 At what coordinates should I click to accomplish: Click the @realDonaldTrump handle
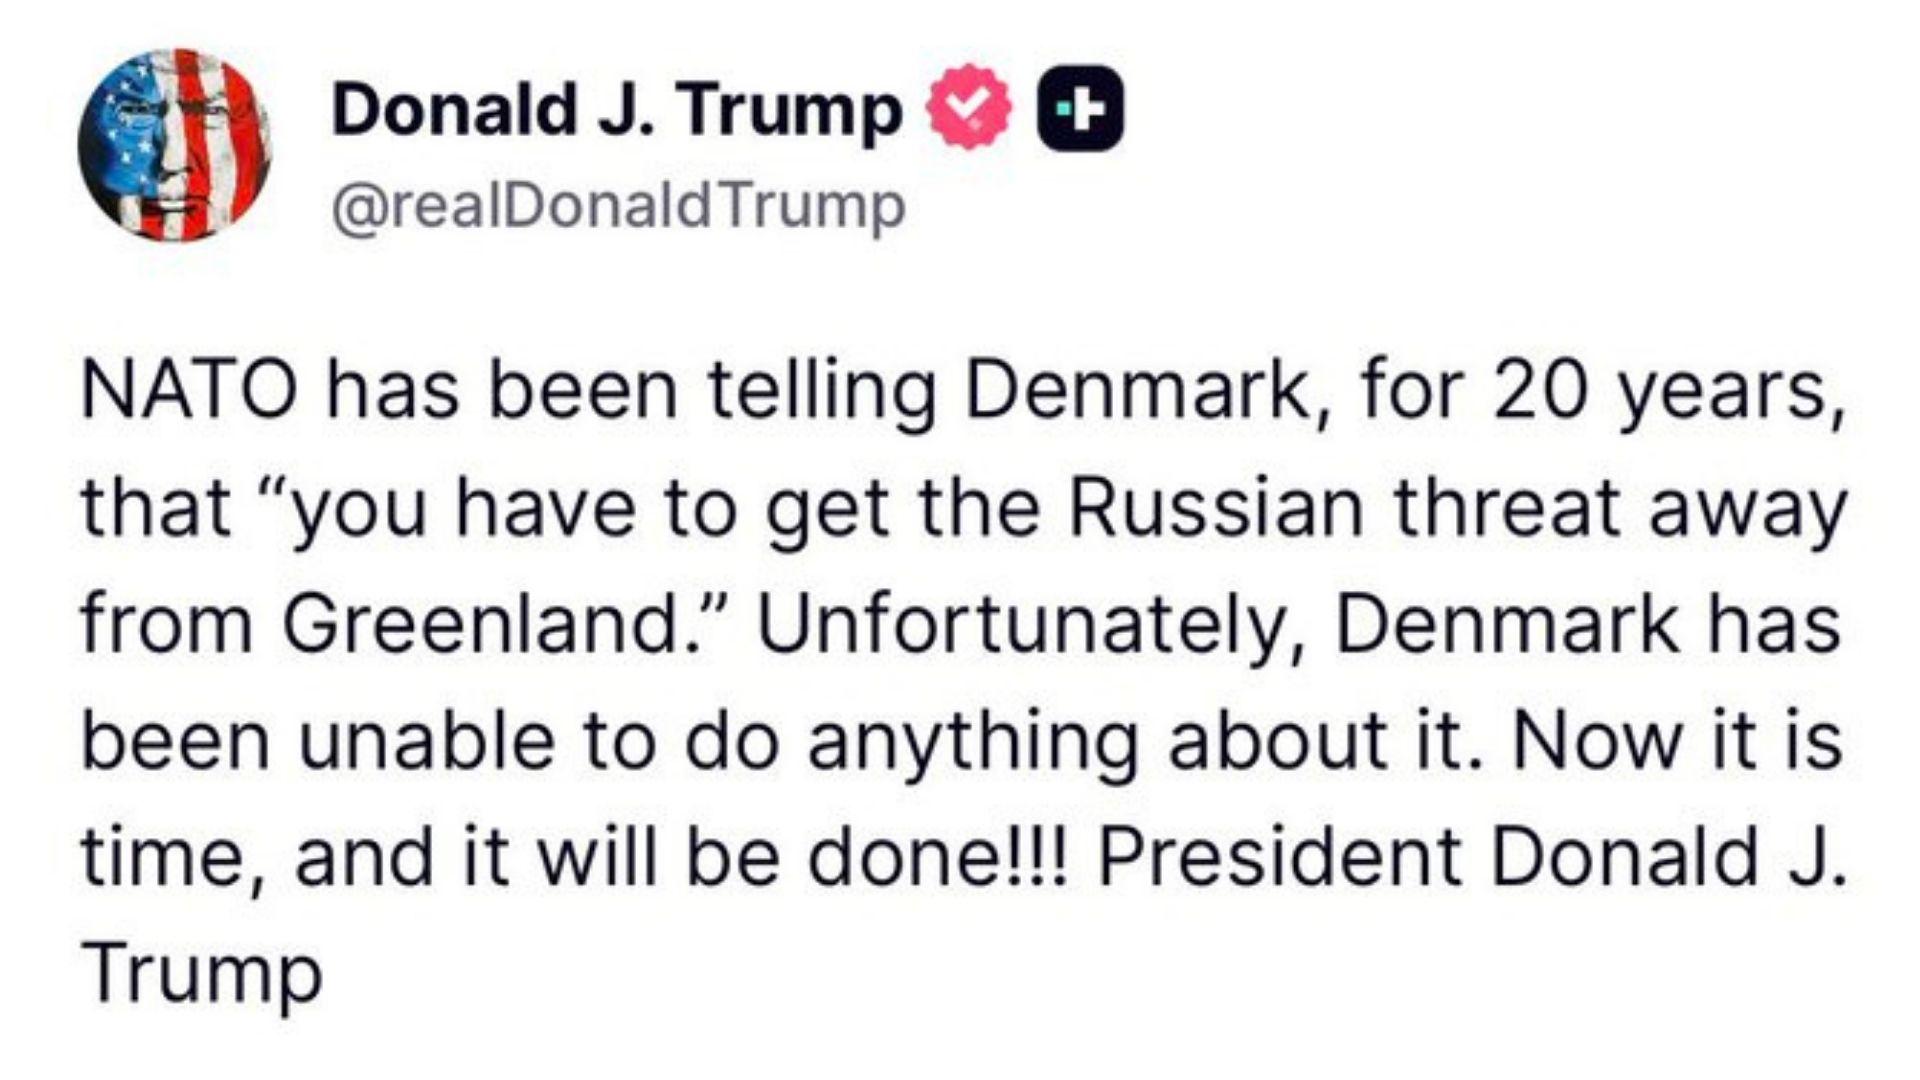618,207
